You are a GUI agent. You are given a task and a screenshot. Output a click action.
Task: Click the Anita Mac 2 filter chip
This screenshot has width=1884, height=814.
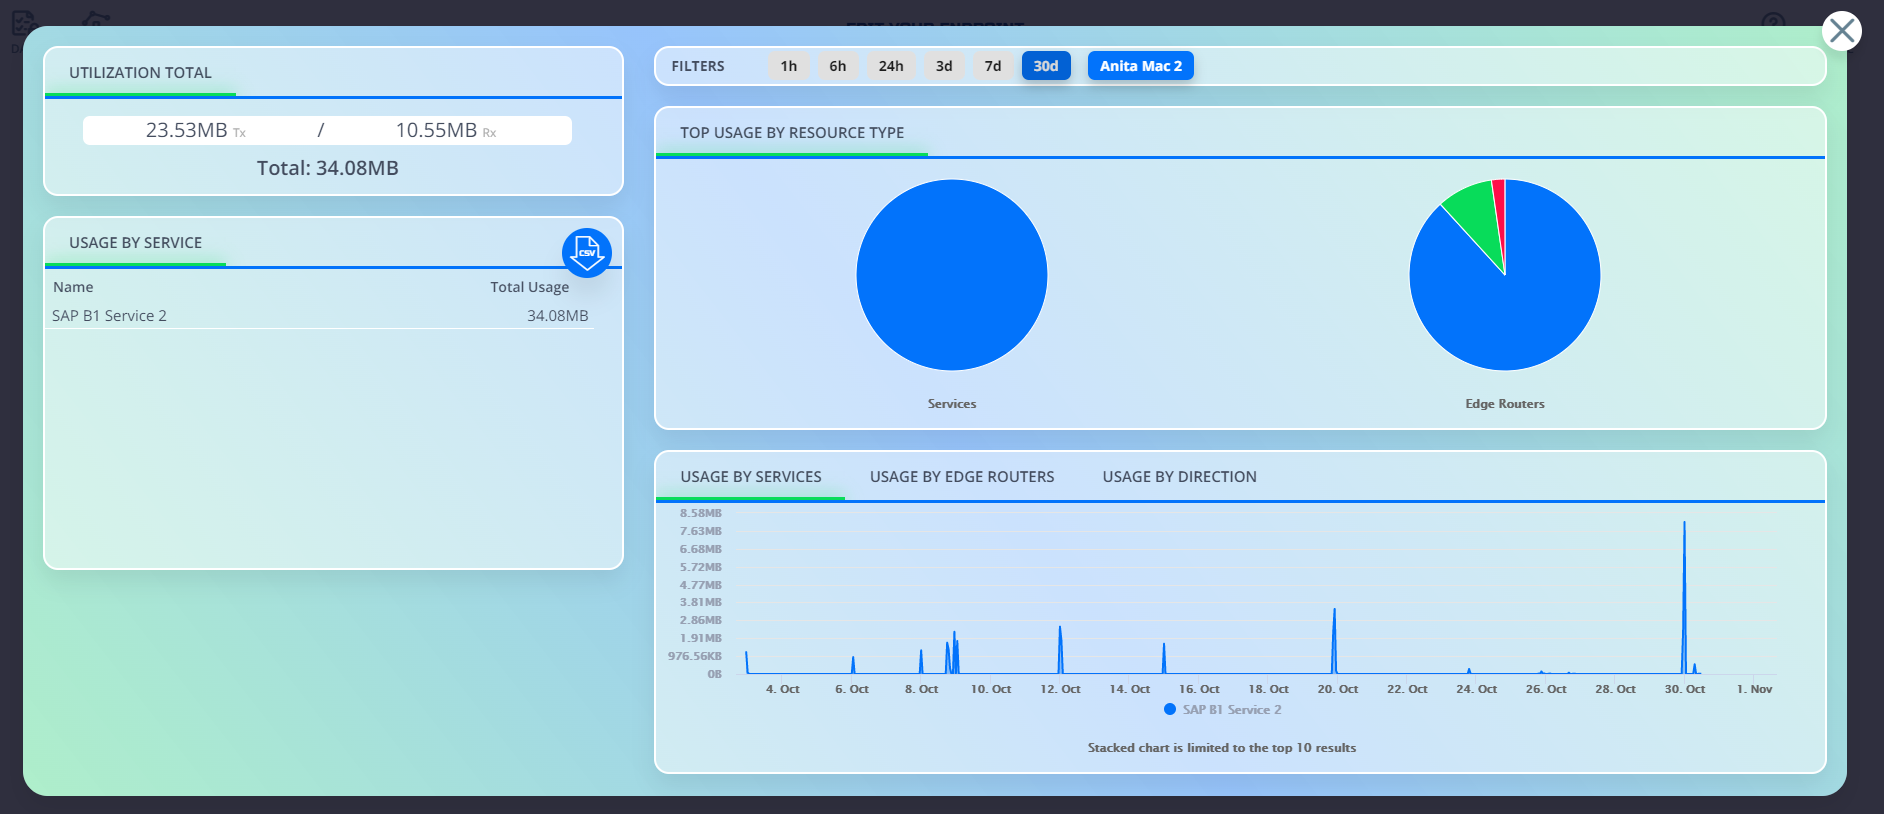point(1141,66)
